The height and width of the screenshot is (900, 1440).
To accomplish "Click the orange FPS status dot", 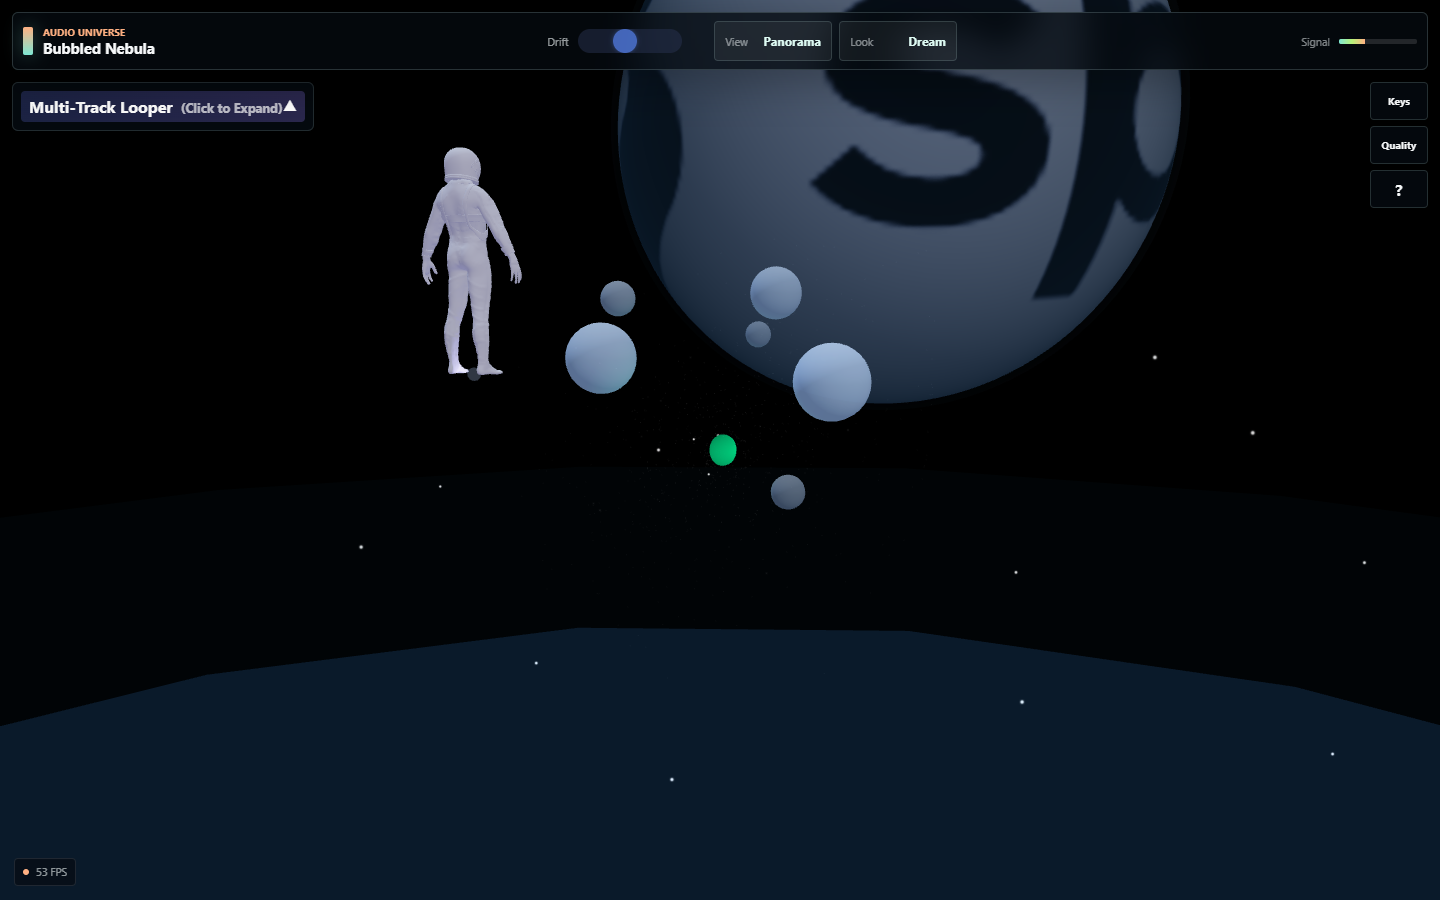I will pyautogui.click(x=26, y=872).
